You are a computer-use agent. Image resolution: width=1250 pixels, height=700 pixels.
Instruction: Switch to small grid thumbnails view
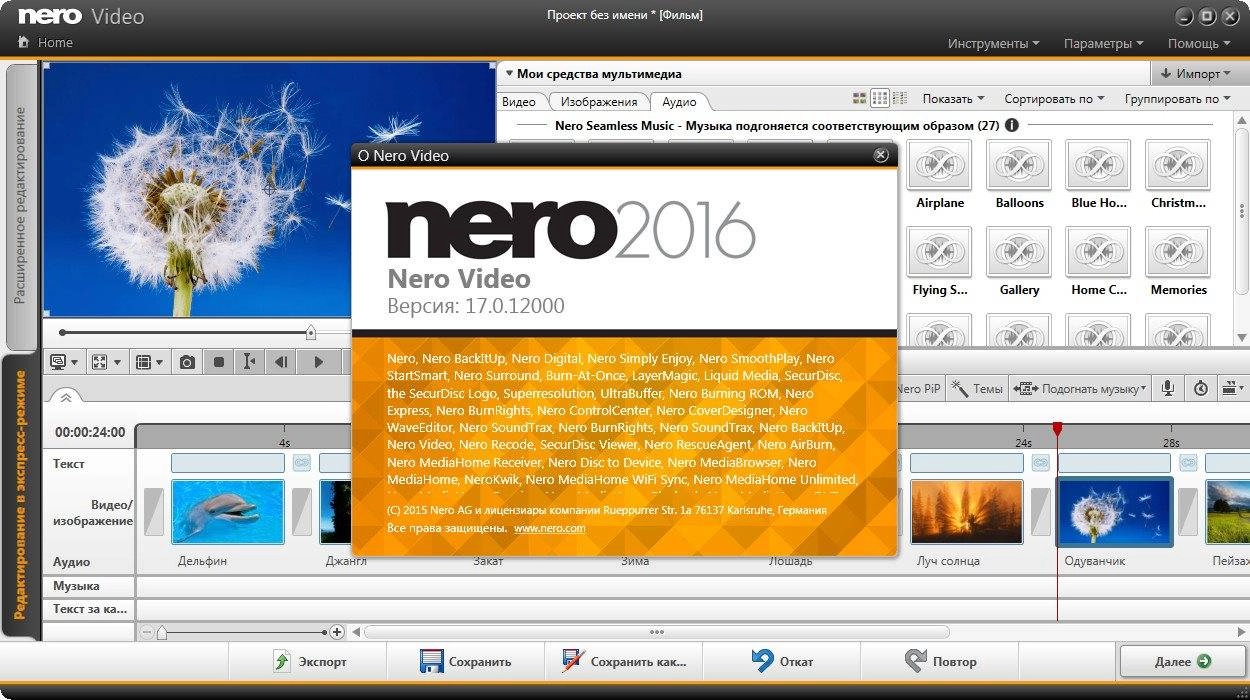click(879, 98)
